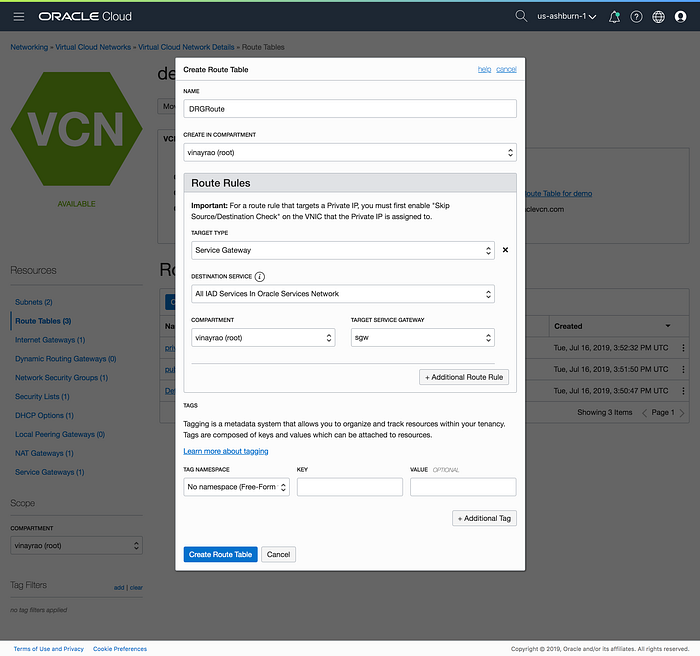
Task: Select Network Security Groups (1)
Action: tap(61, 378)
